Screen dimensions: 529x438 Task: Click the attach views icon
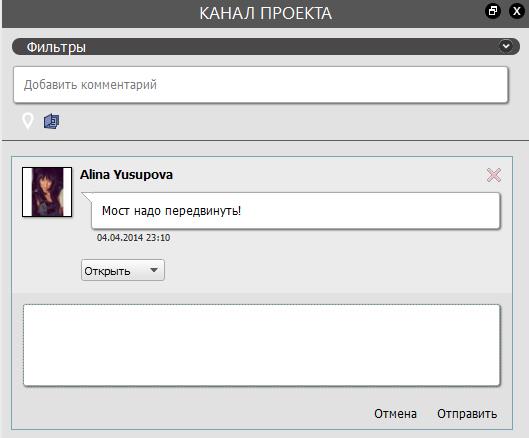(52, 121)
